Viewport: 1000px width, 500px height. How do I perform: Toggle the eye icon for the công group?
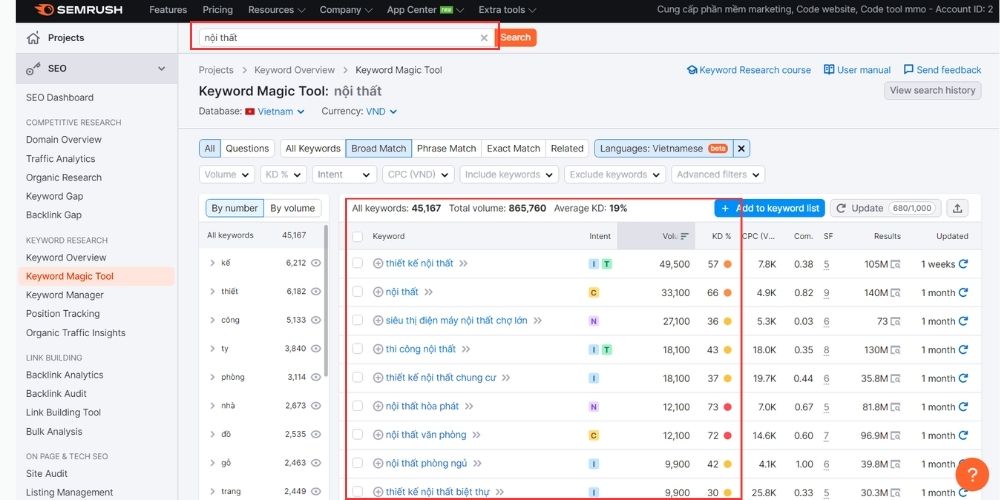(x=316, y=320)
